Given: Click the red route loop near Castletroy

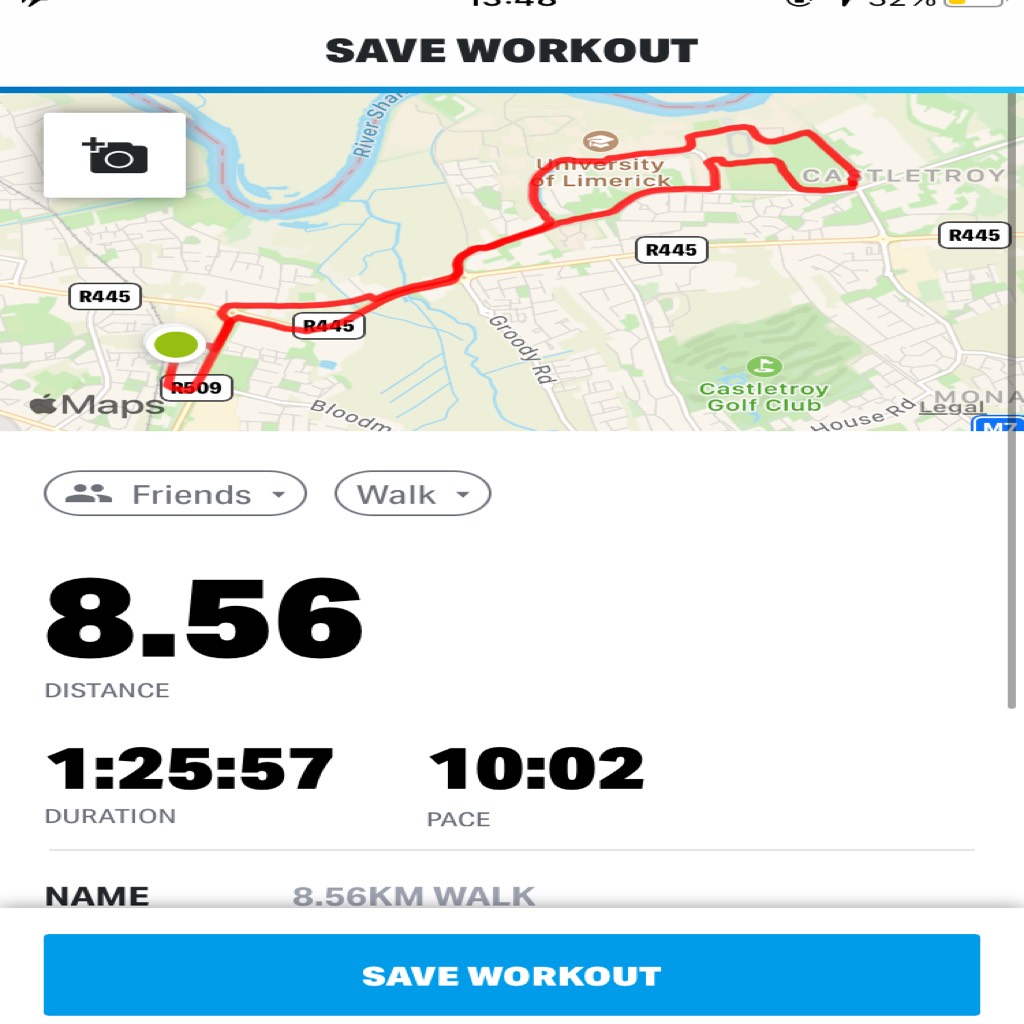Looking at the screenshot, I should 771,160.
